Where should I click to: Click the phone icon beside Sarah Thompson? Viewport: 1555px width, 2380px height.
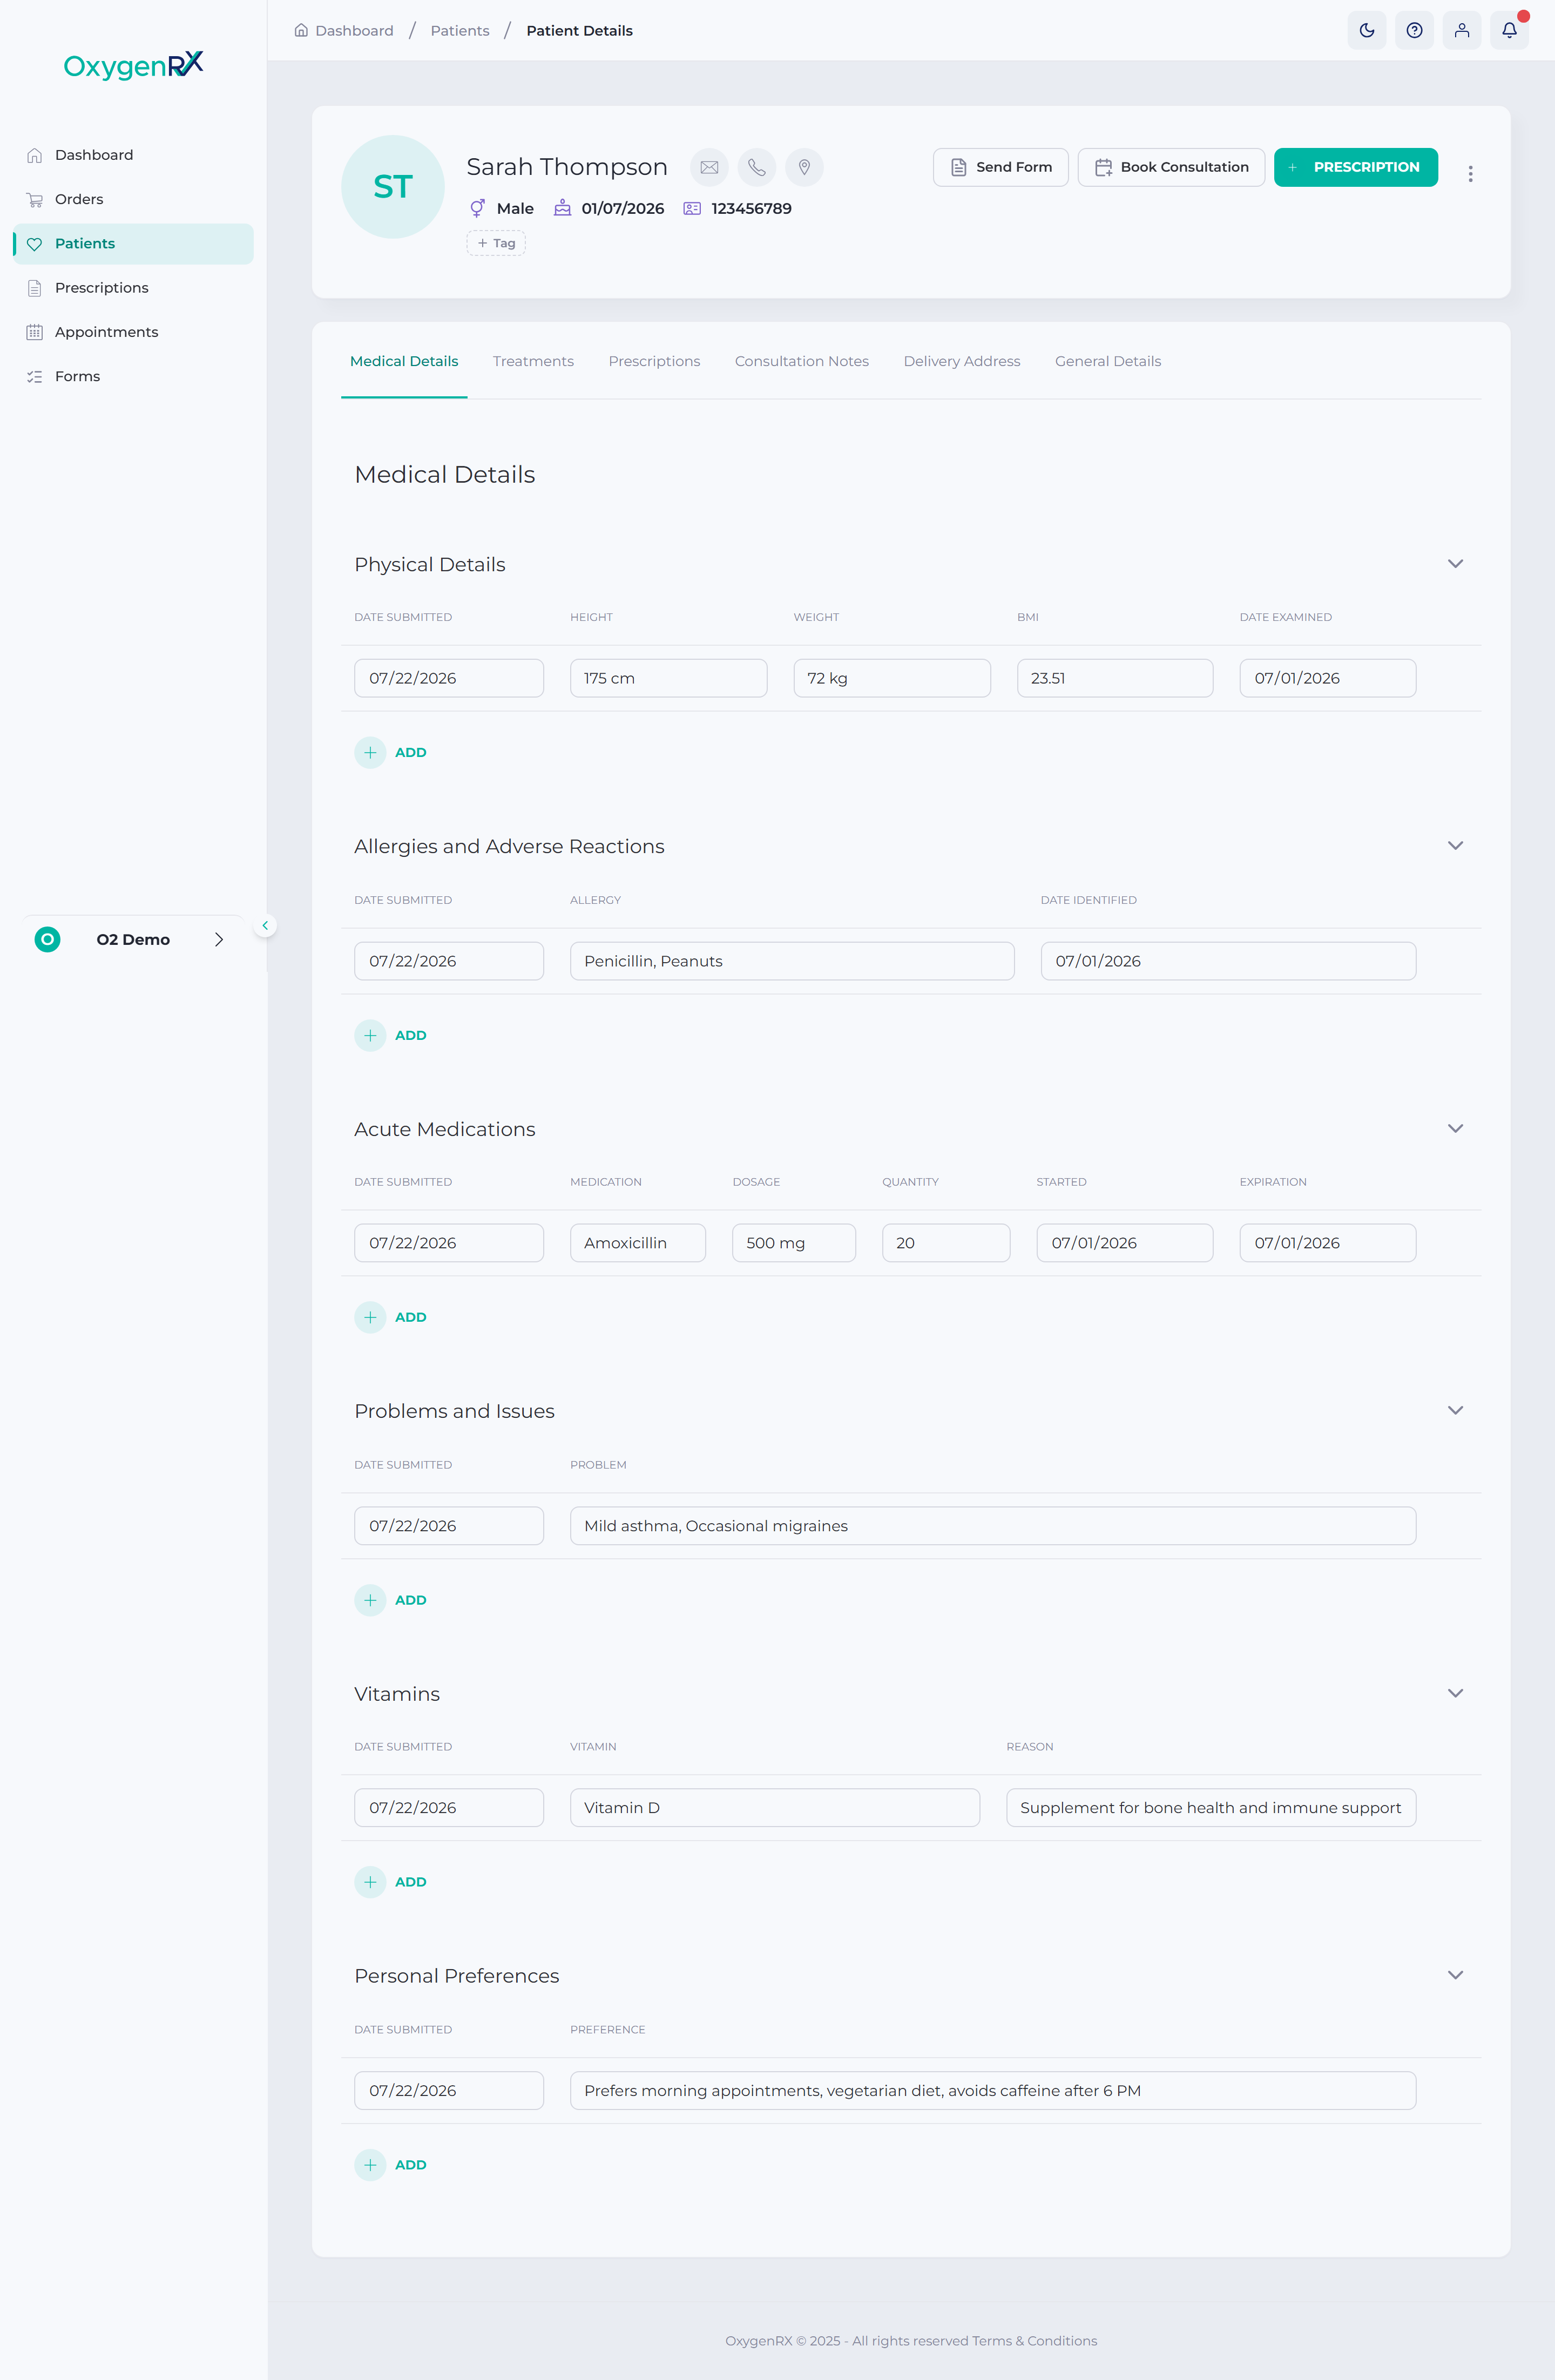[x=756, y=167]
